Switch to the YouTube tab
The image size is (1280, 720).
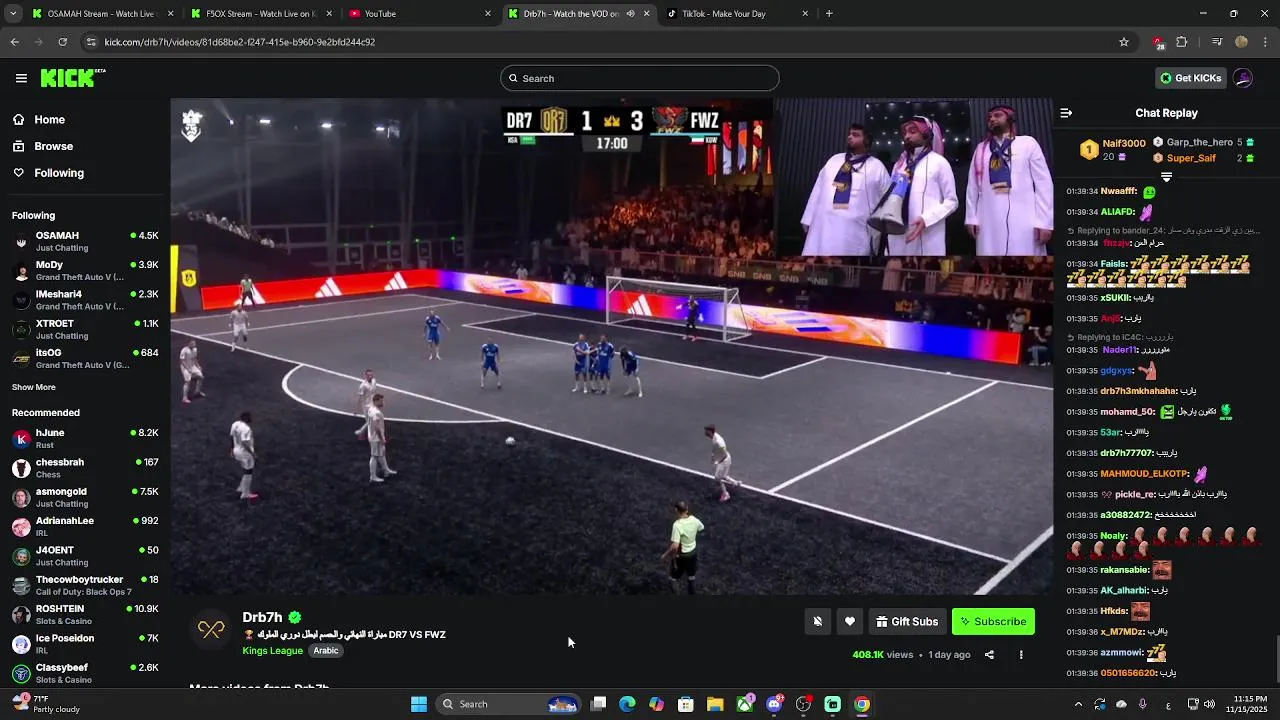point(418,14)
